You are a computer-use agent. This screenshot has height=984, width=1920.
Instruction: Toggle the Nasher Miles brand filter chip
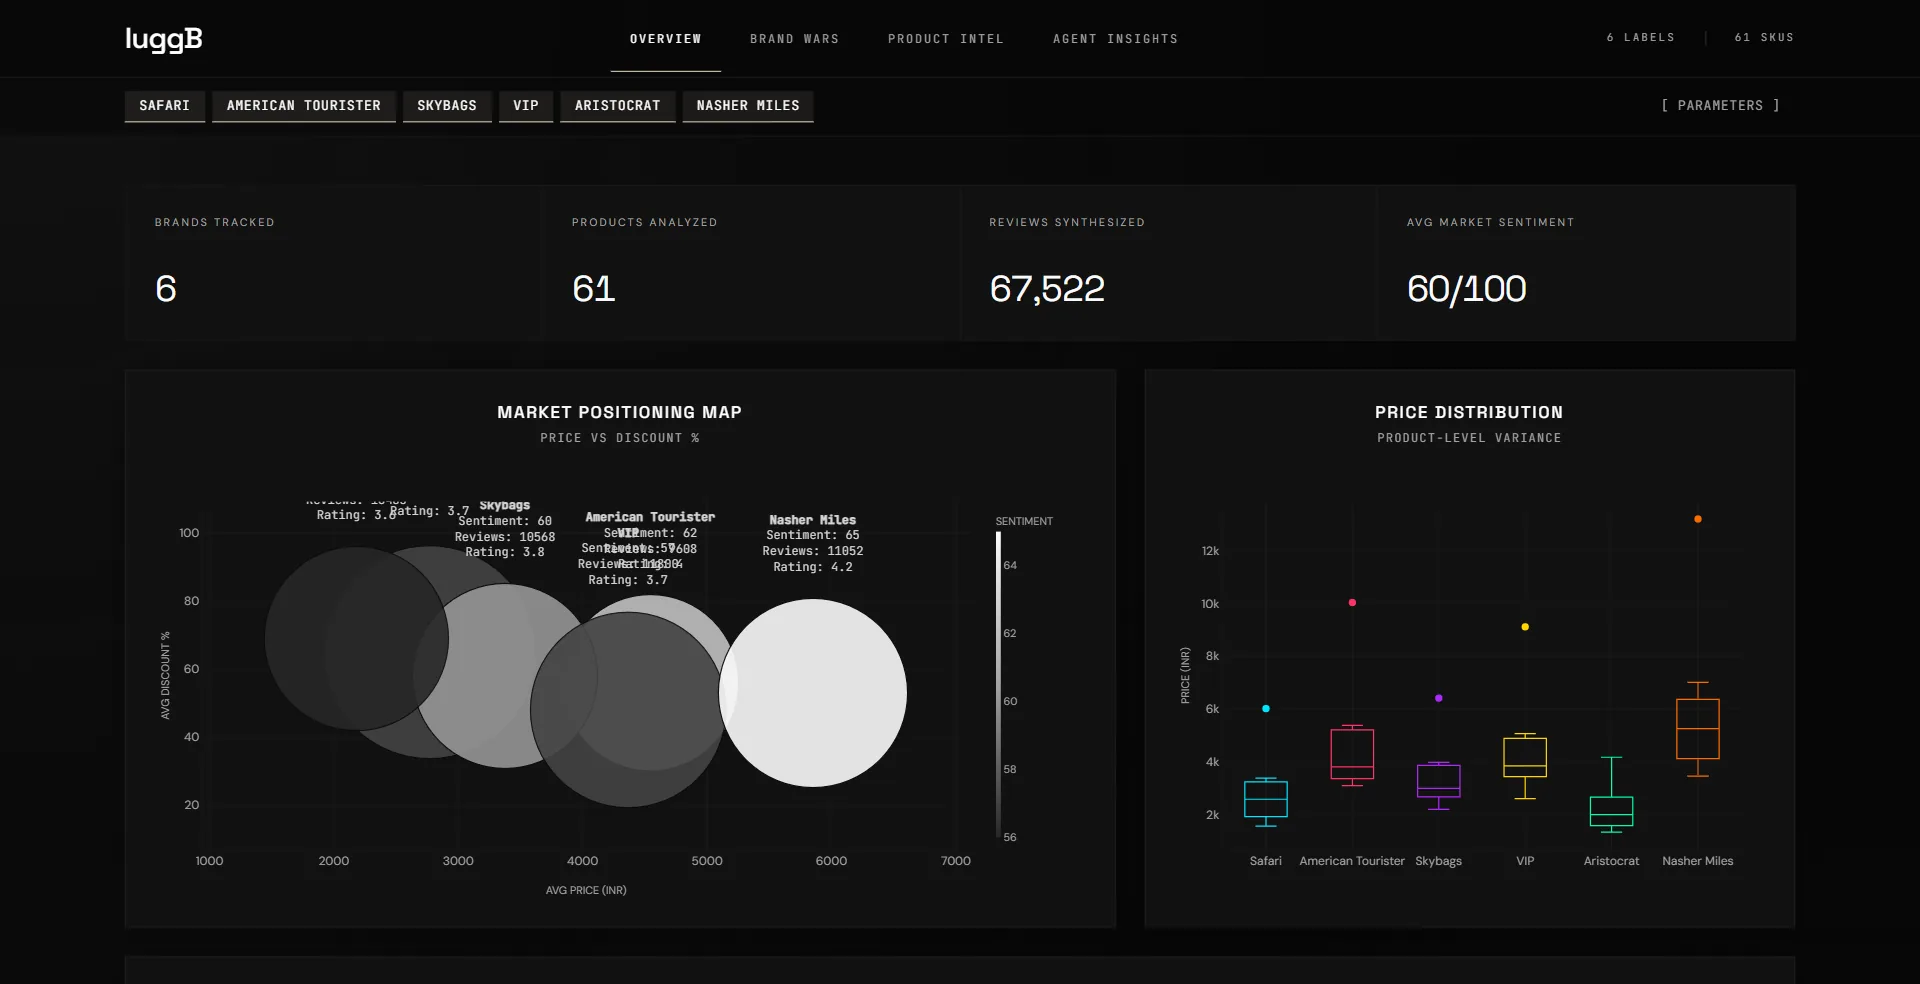click(x=748, y=106)
